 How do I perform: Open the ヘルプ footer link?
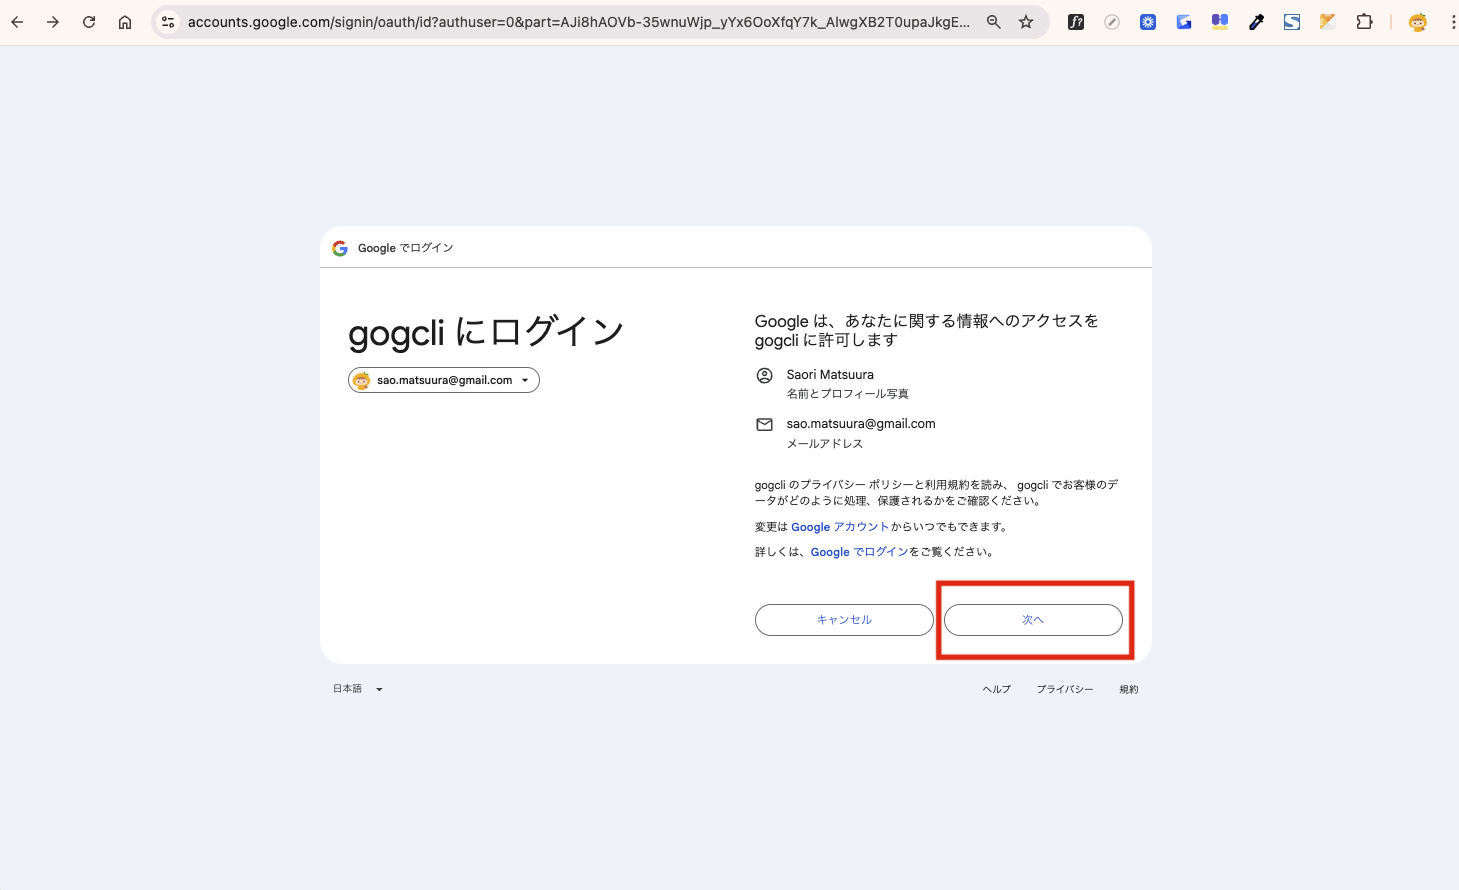[x=997, y=689]
